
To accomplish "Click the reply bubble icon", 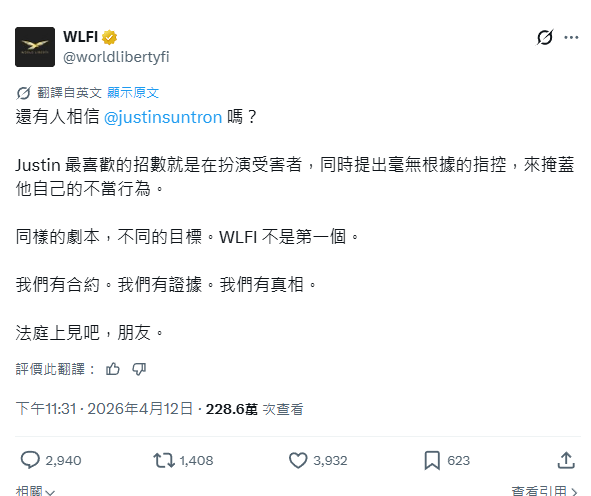I will [30, 460].
